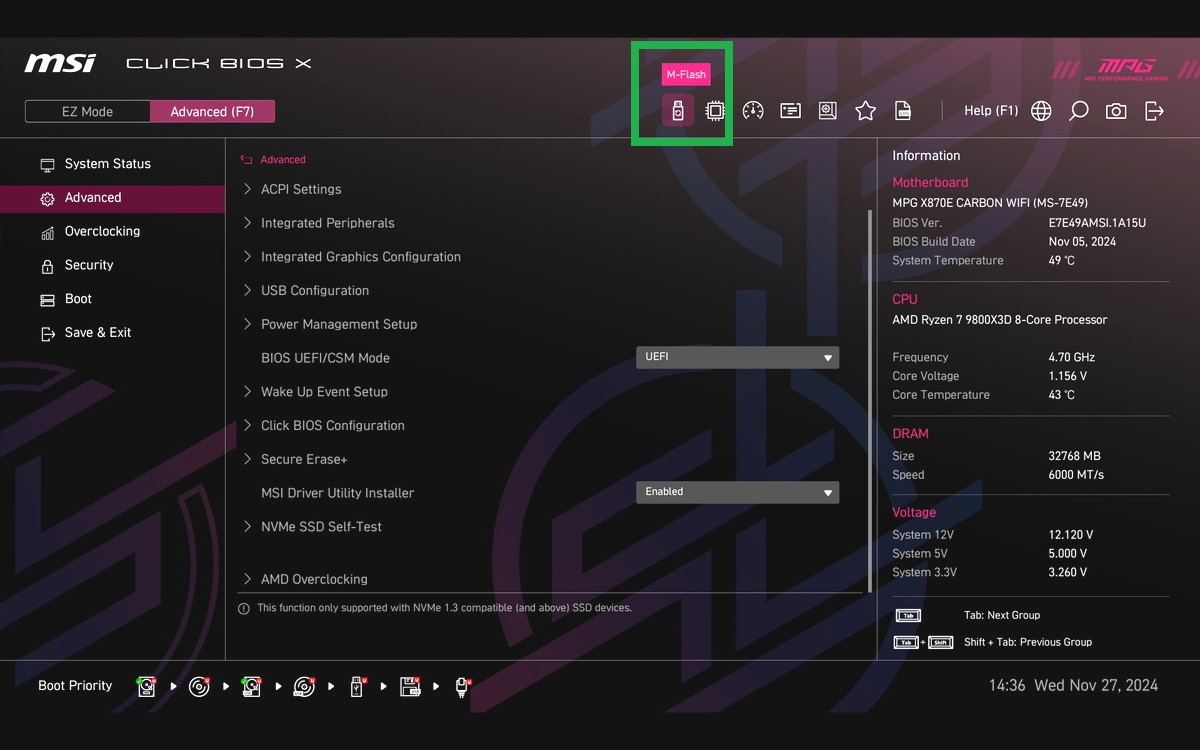Click CPU frequency 4.70 GHz value
The width and height of the screenshot is (1200, 750).
click(1071, 357)
